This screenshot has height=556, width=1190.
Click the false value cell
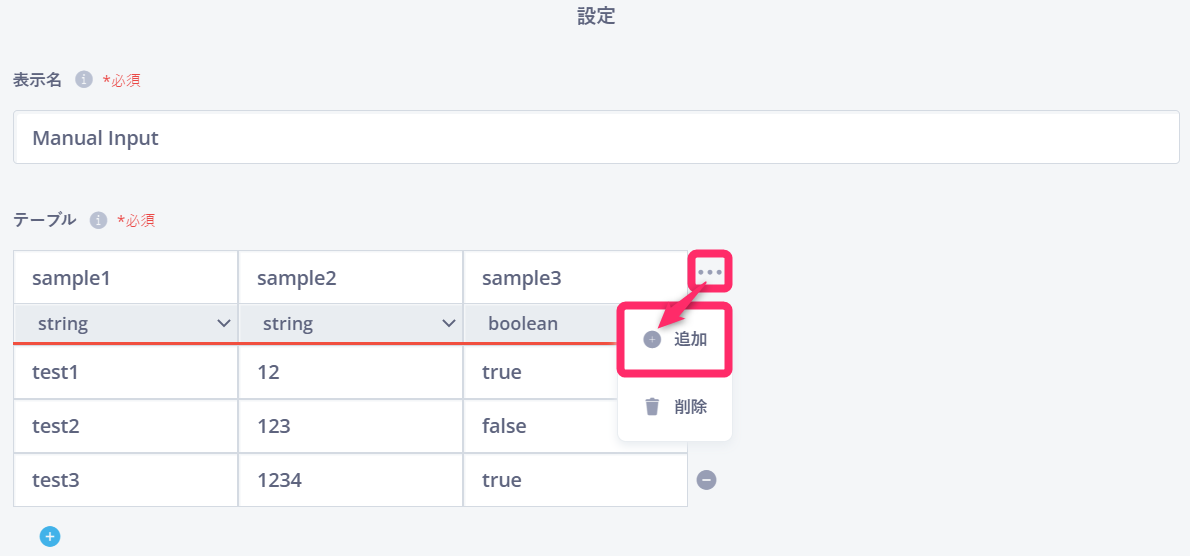click(x=540, y=426)
